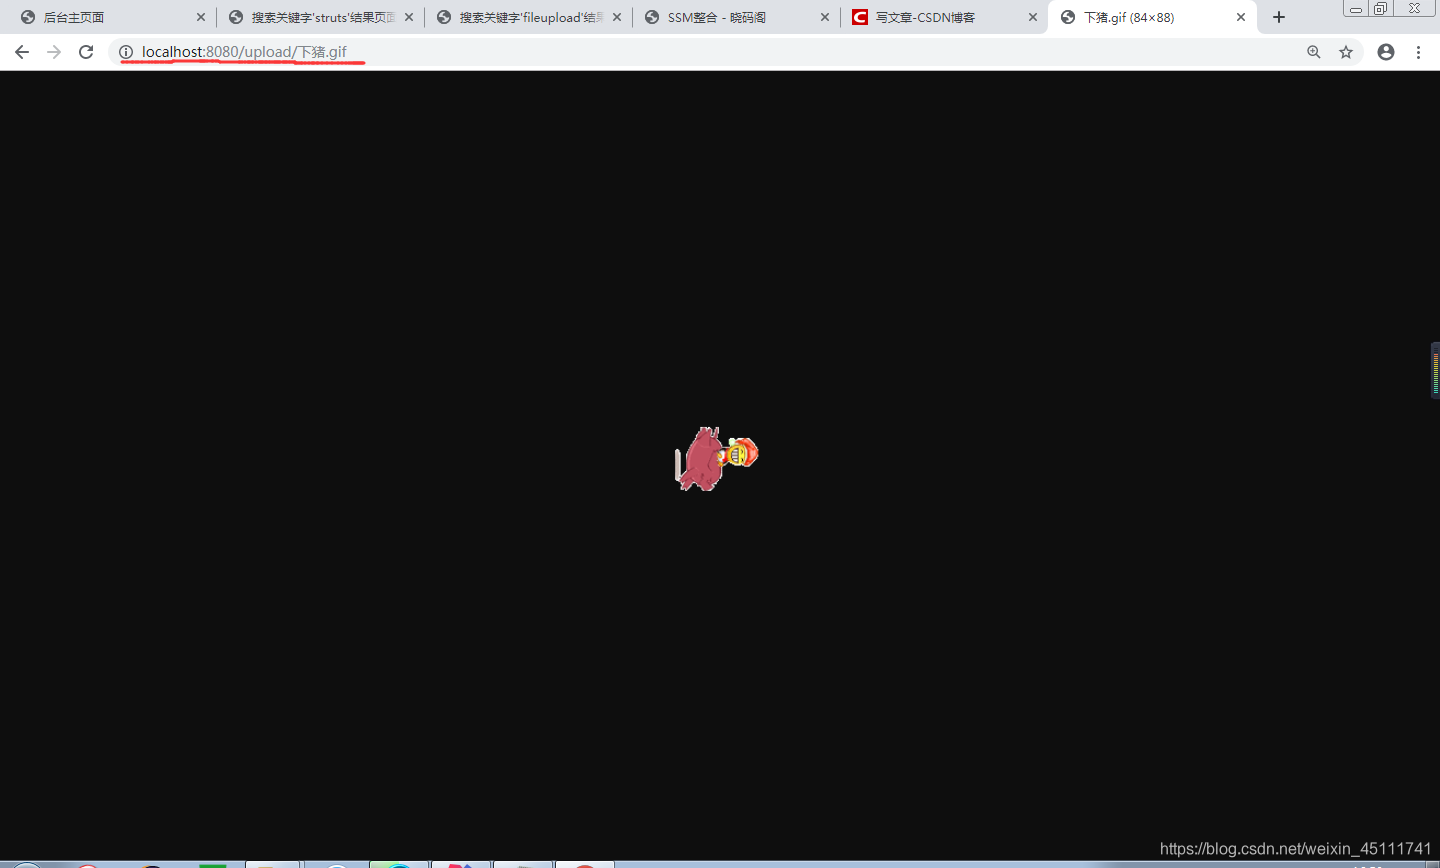Click the colored volume meter widget at right edge
This screenshot has height=868, width=1440.
[1435, 370]
